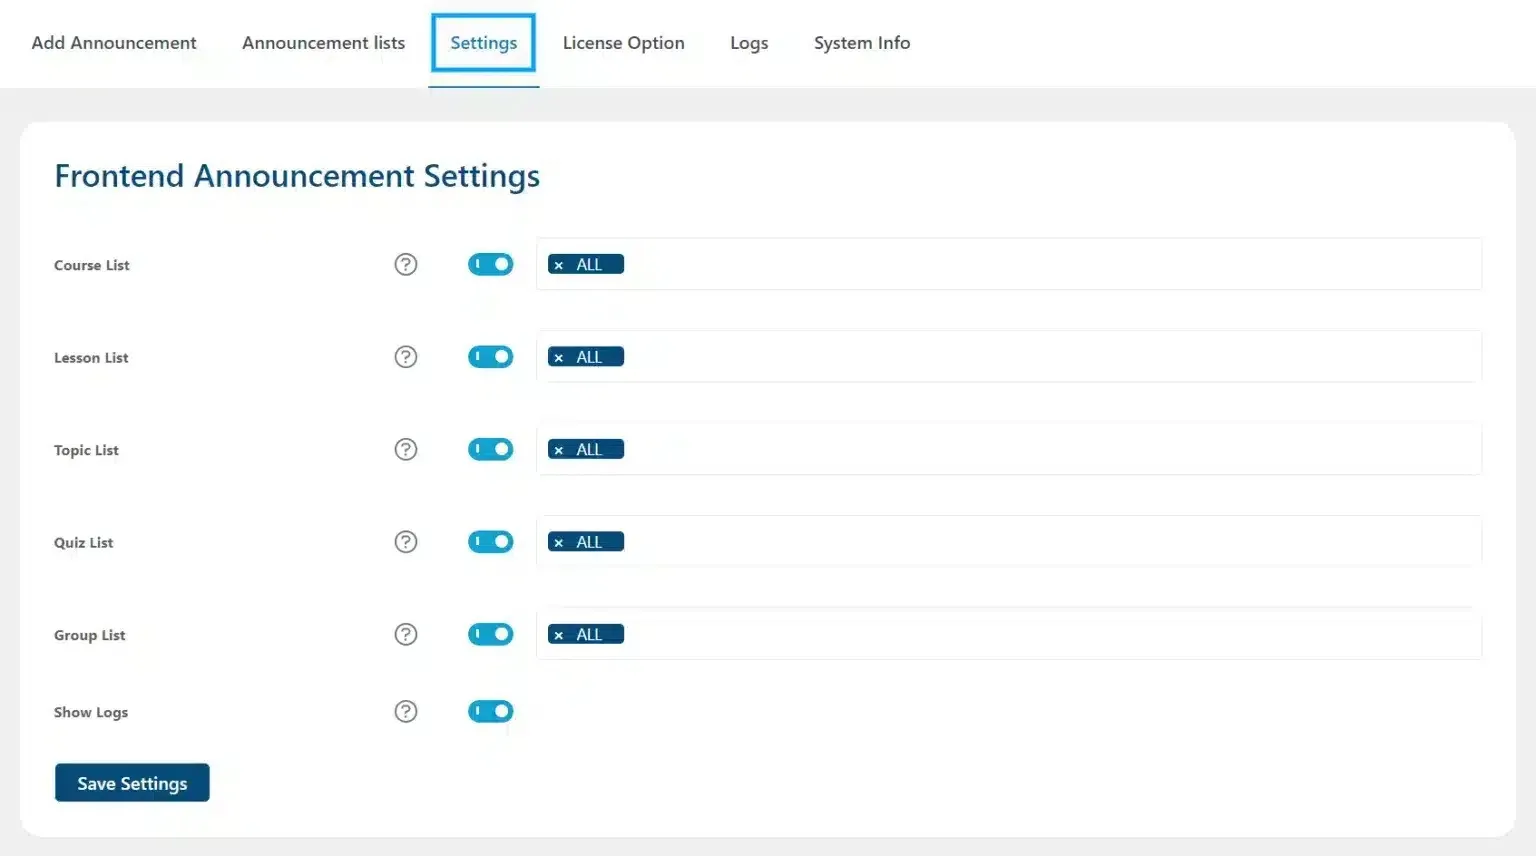Image resolution: width=1536 pixels, height=856 pixels.
Task: Click inside the Course List input field
Action: 1000,263
